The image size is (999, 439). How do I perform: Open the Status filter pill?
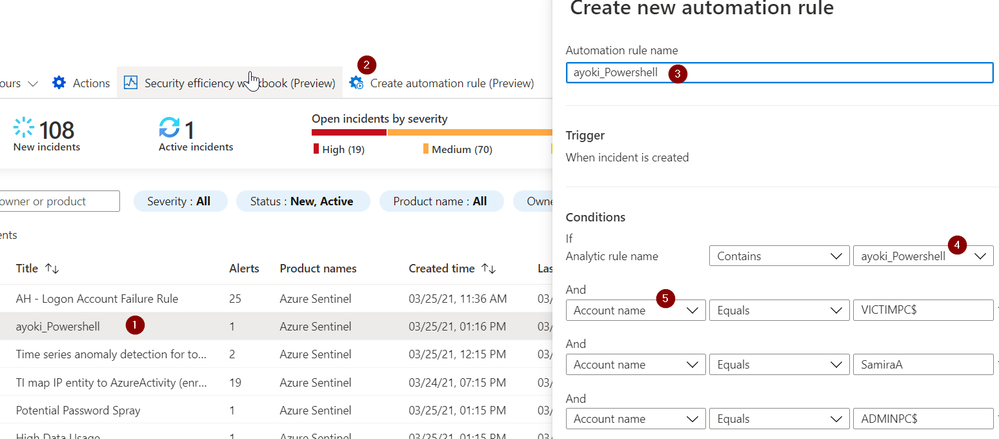[302, 201]
